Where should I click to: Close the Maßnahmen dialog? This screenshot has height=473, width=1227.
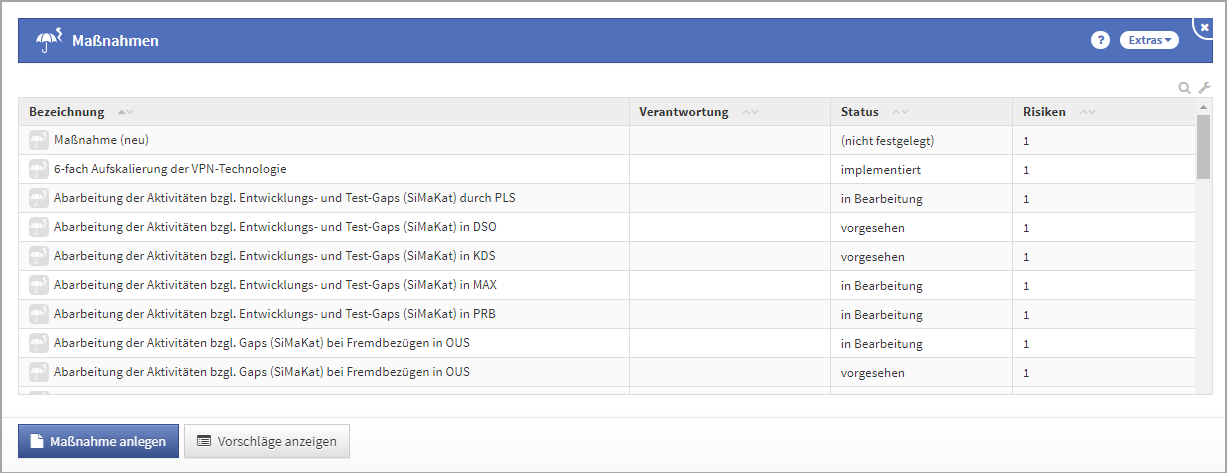click(1205, 27)
